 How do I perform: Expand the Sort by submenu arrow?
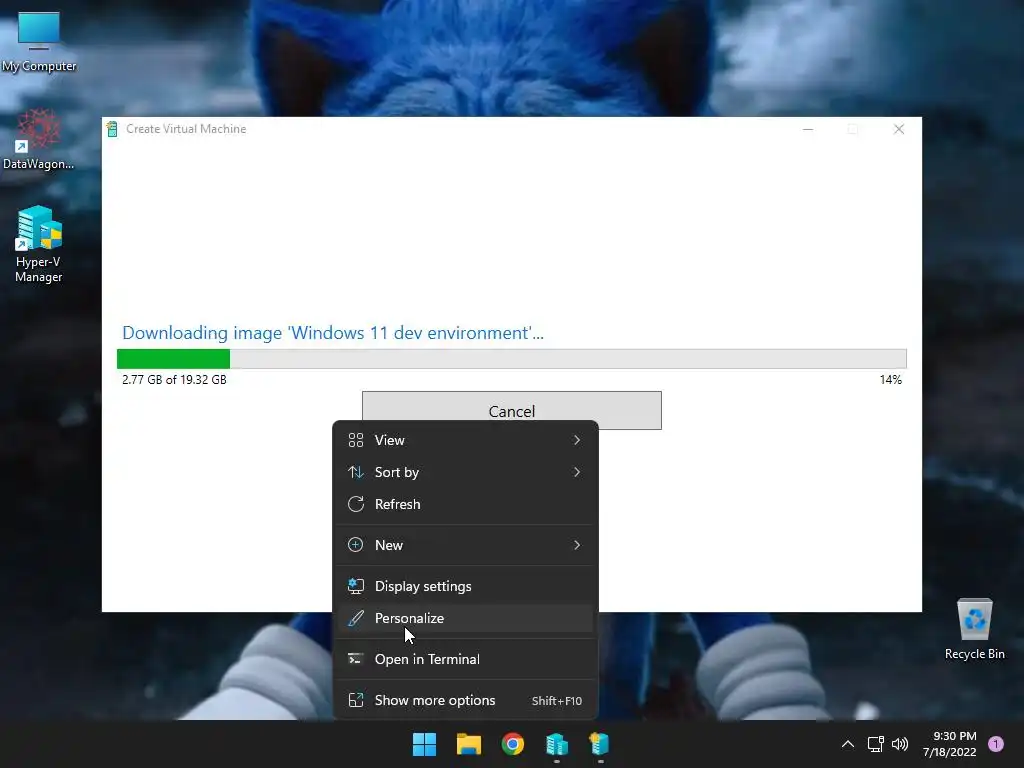coord(577,472)
